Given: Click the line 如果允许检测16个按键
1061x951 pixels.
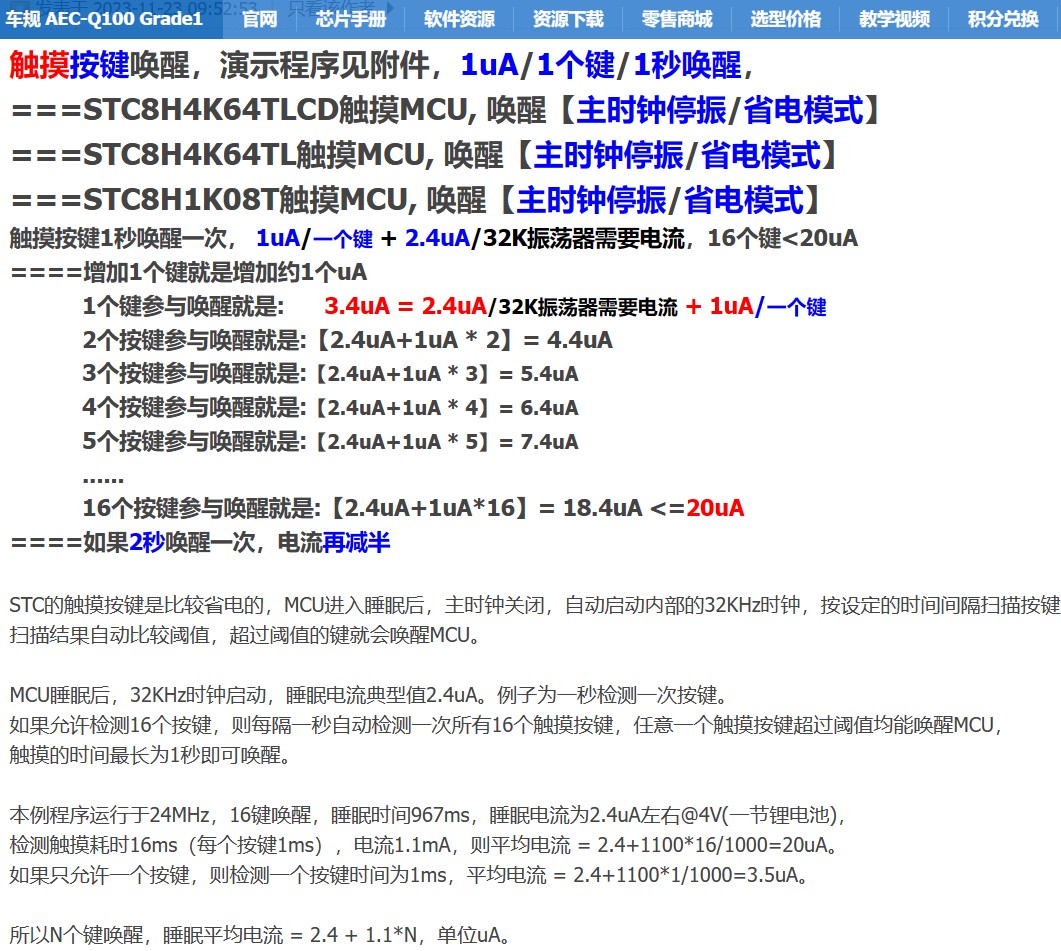Looking at the screenshot, I should (x=505, y=725).
